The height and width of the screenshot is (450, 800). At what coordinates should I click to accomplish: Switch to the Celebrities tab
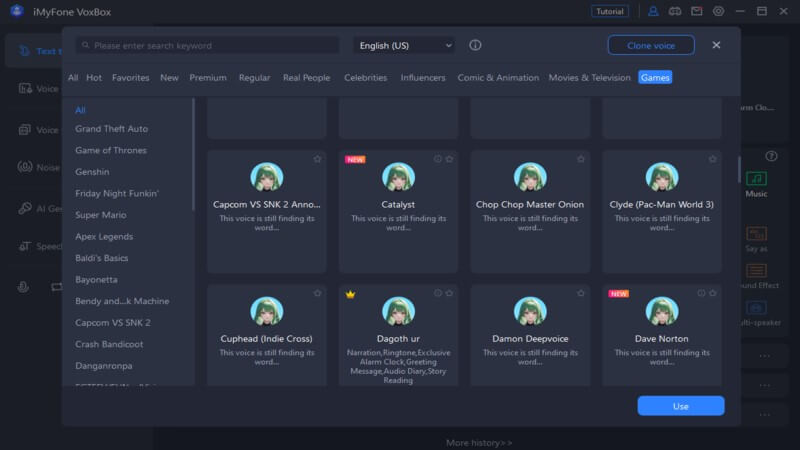click(x=365, y=78)
